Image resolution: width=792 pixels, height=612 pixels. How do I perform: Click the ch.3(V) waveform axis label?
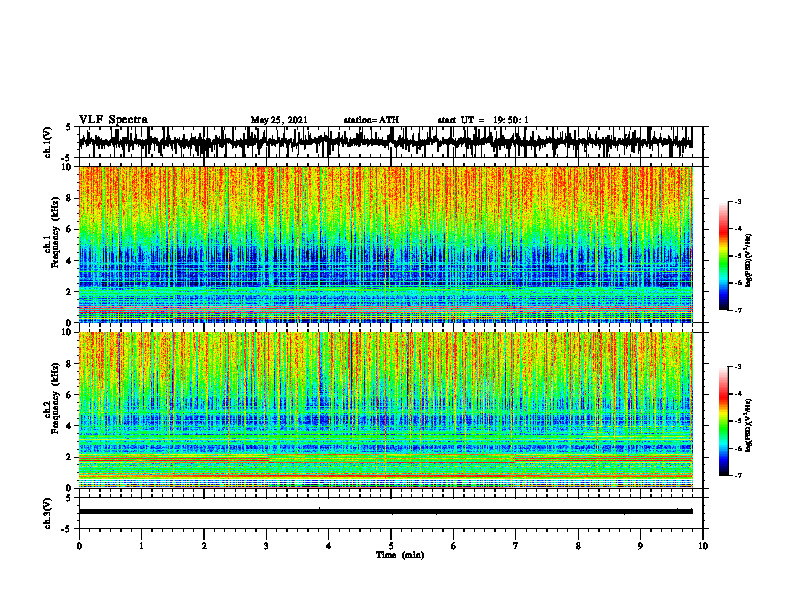click(x=48, y=513)
